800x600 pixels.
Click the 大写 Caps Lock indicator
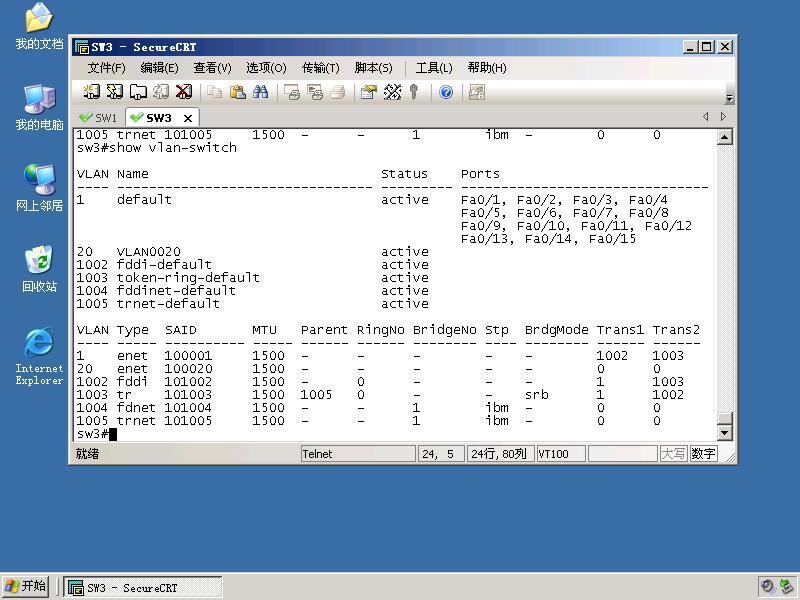[673, 454]
